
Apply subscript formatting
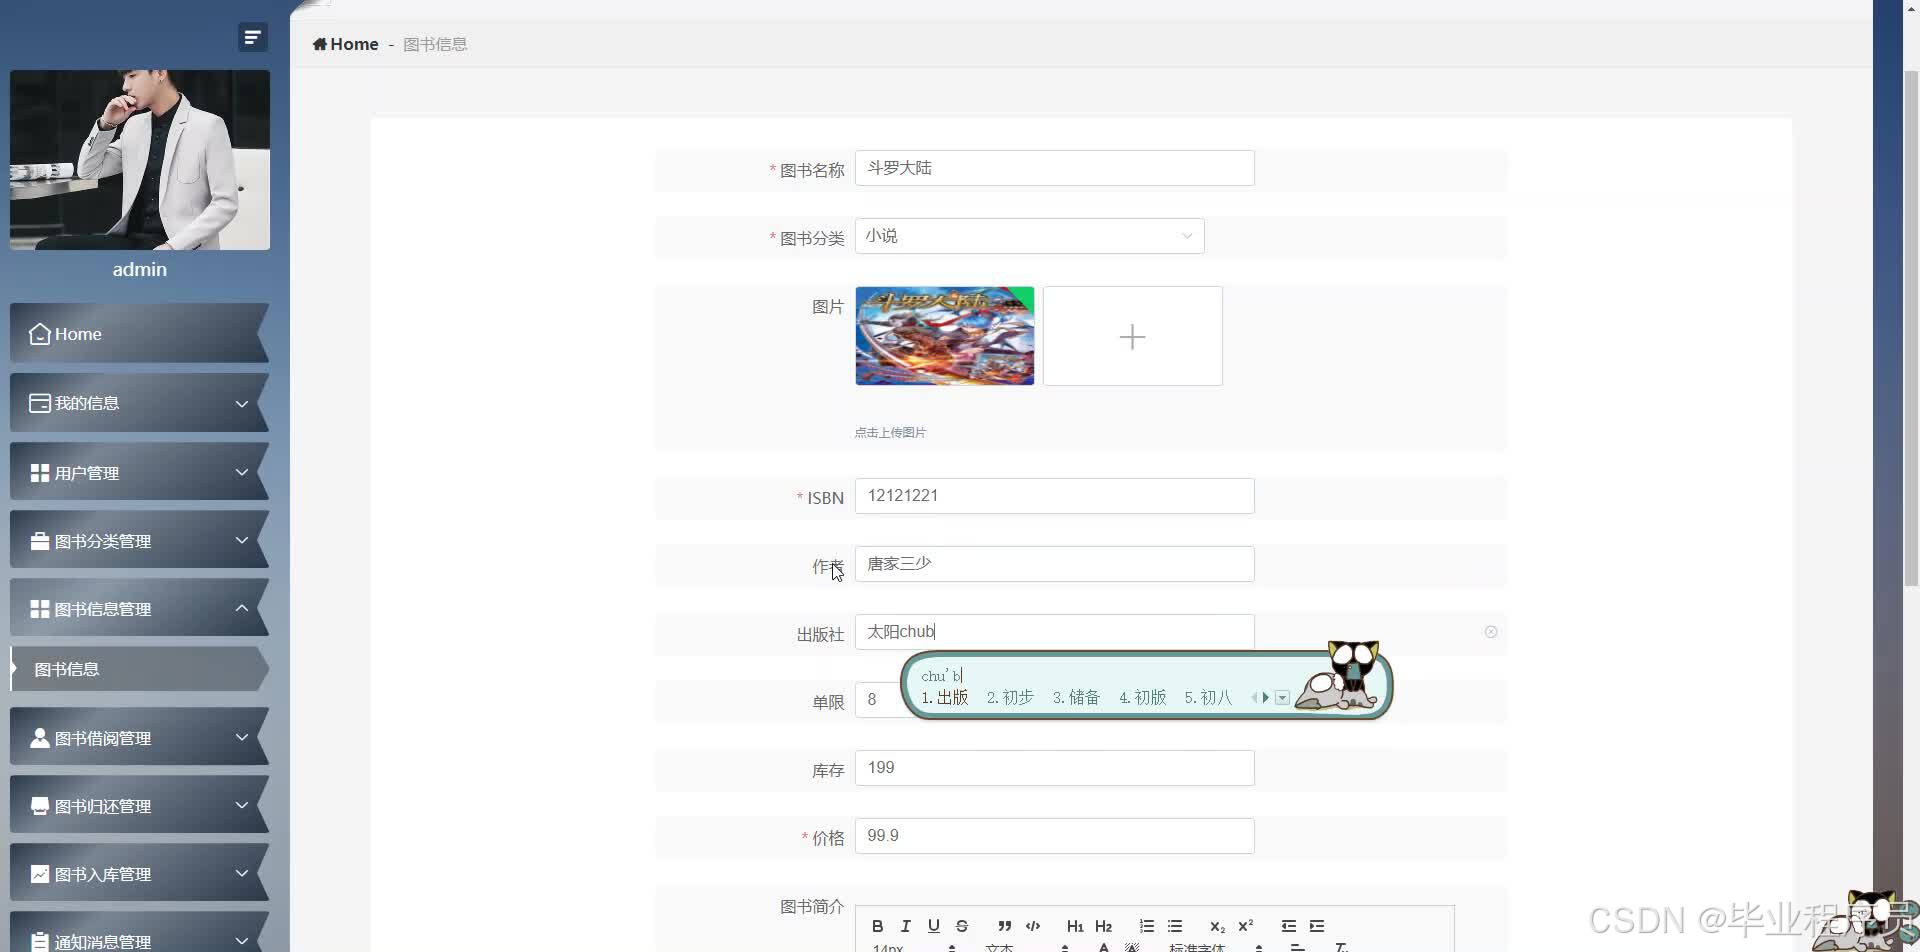click(x=1217, y=926)
